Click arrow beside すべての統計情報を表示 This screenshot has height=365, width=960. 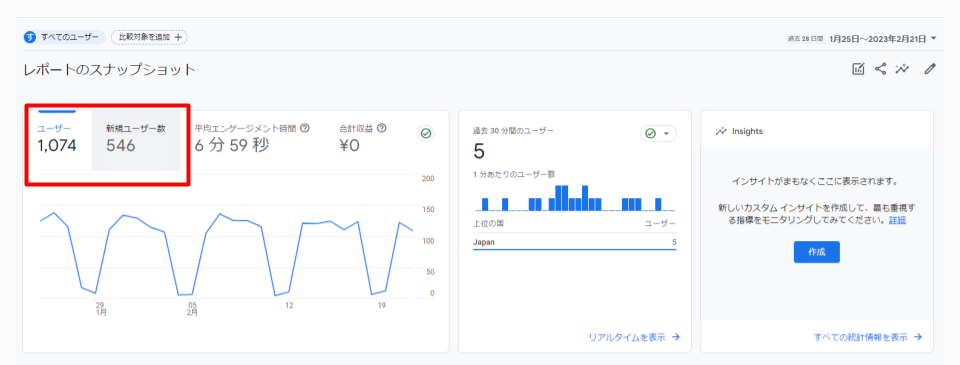tap(918, 337)
